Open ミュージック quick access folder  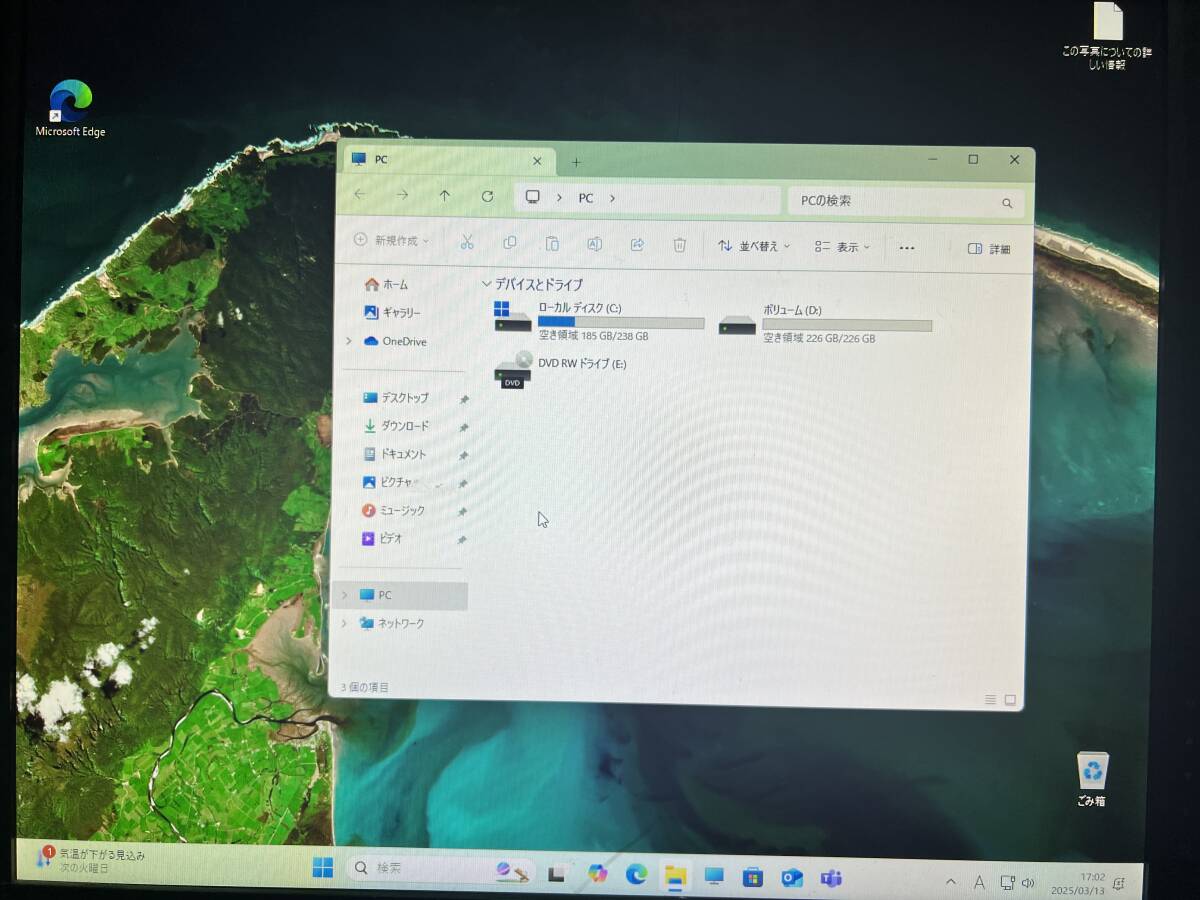[394, 510]
